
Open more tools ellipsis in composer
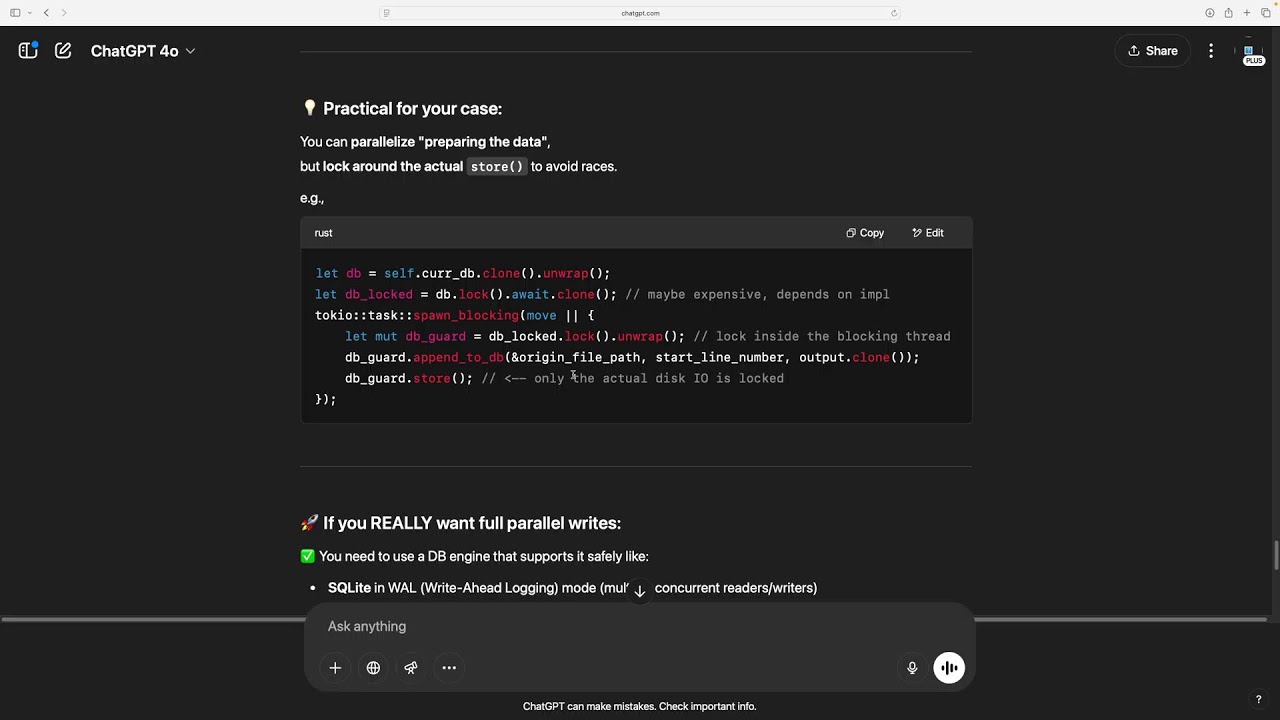(x=449, y=668)
